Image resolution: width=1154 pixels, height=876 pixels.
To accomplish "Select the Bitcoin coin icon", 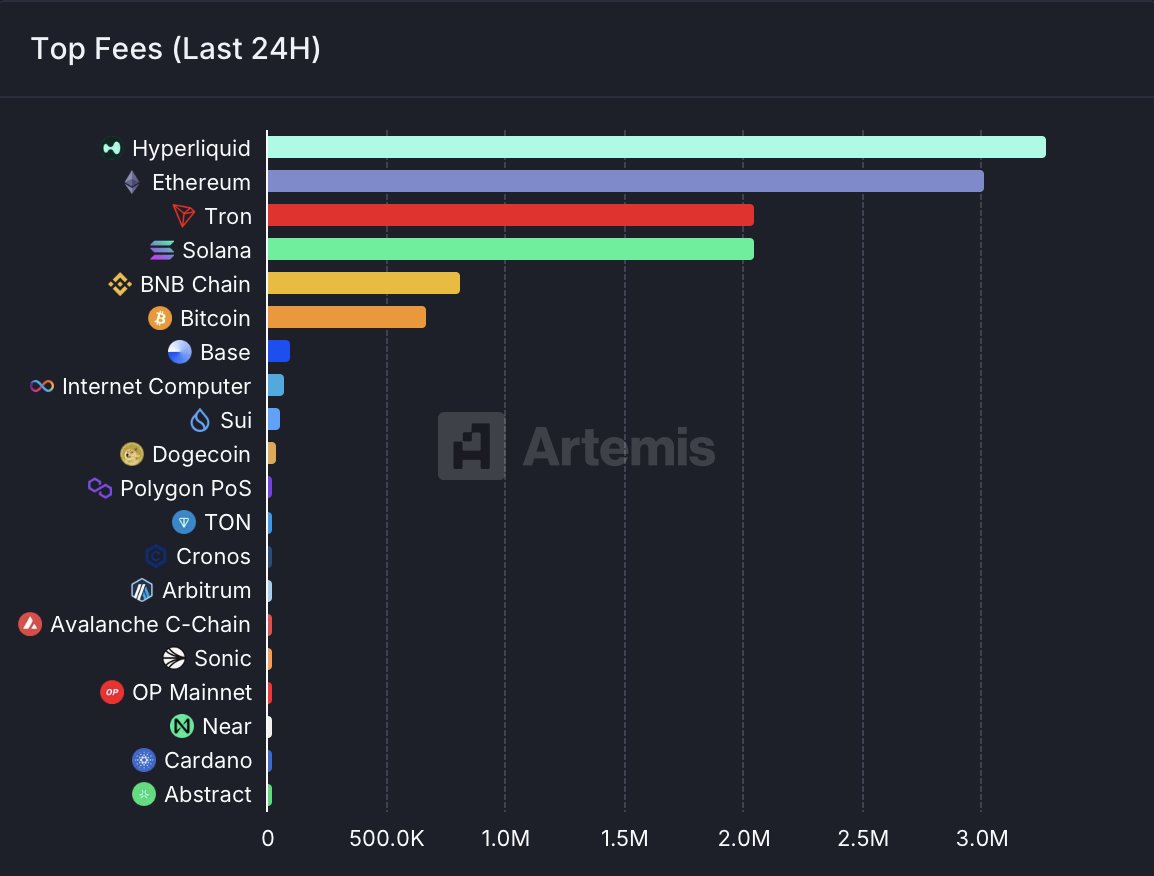I will pyautogui.click(x=160, y=317).
